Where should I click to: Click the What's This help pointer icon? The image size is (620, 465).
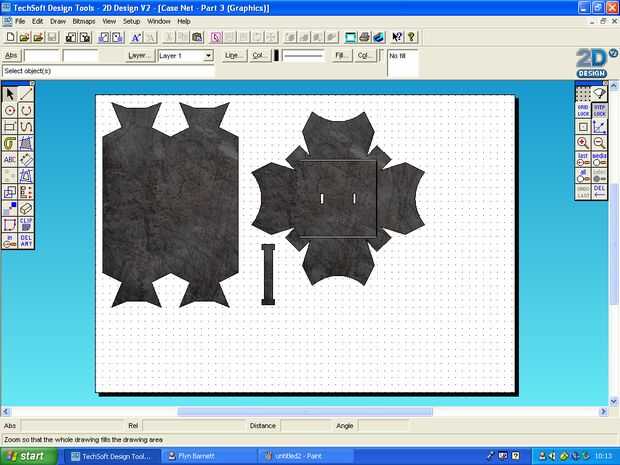click(x=397, y=37)
